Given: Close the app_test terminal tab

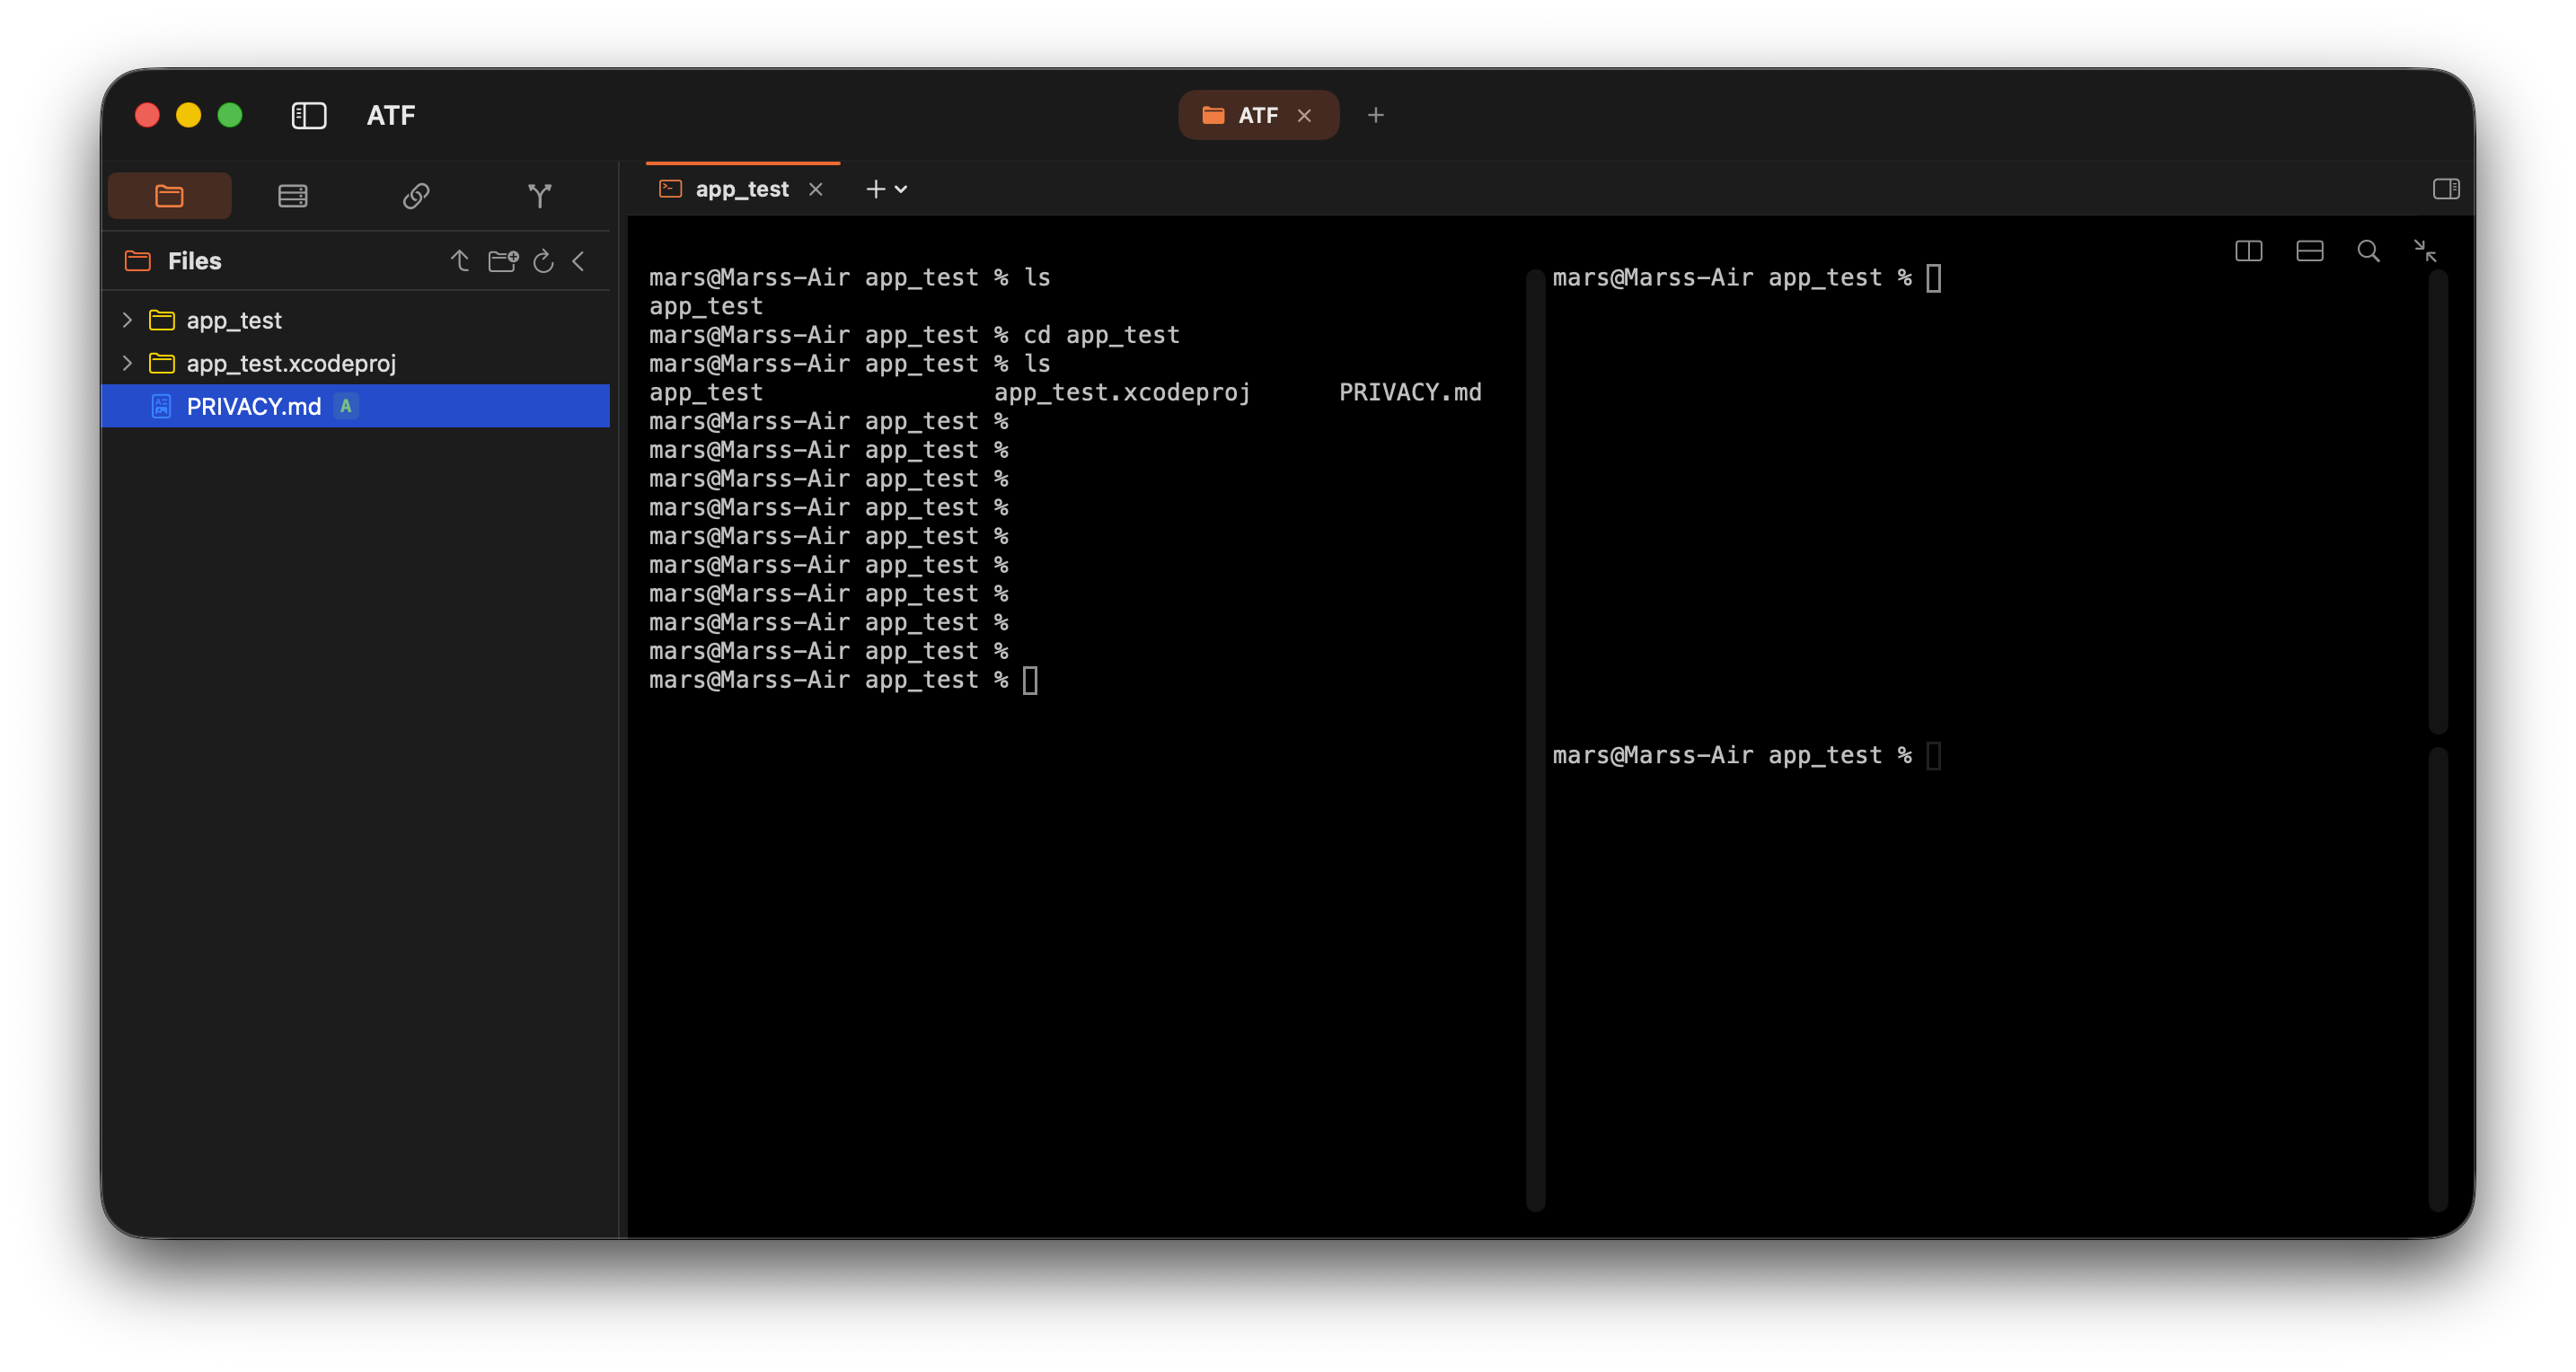Looking at the screenshot, I should pos(816,189).
